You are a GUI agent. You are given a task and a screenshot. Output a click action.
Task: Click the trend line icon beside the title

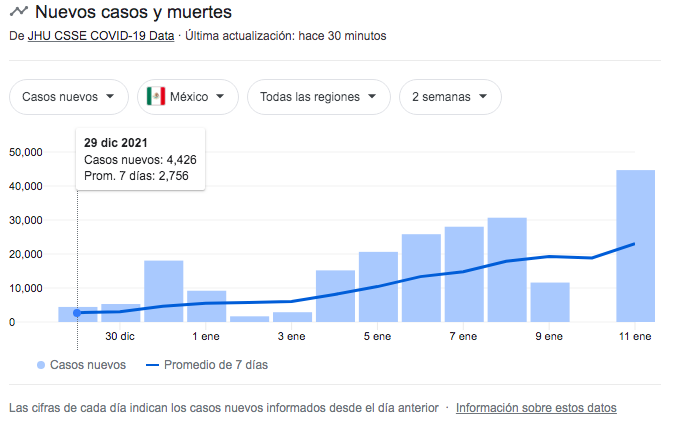point(19,11)
